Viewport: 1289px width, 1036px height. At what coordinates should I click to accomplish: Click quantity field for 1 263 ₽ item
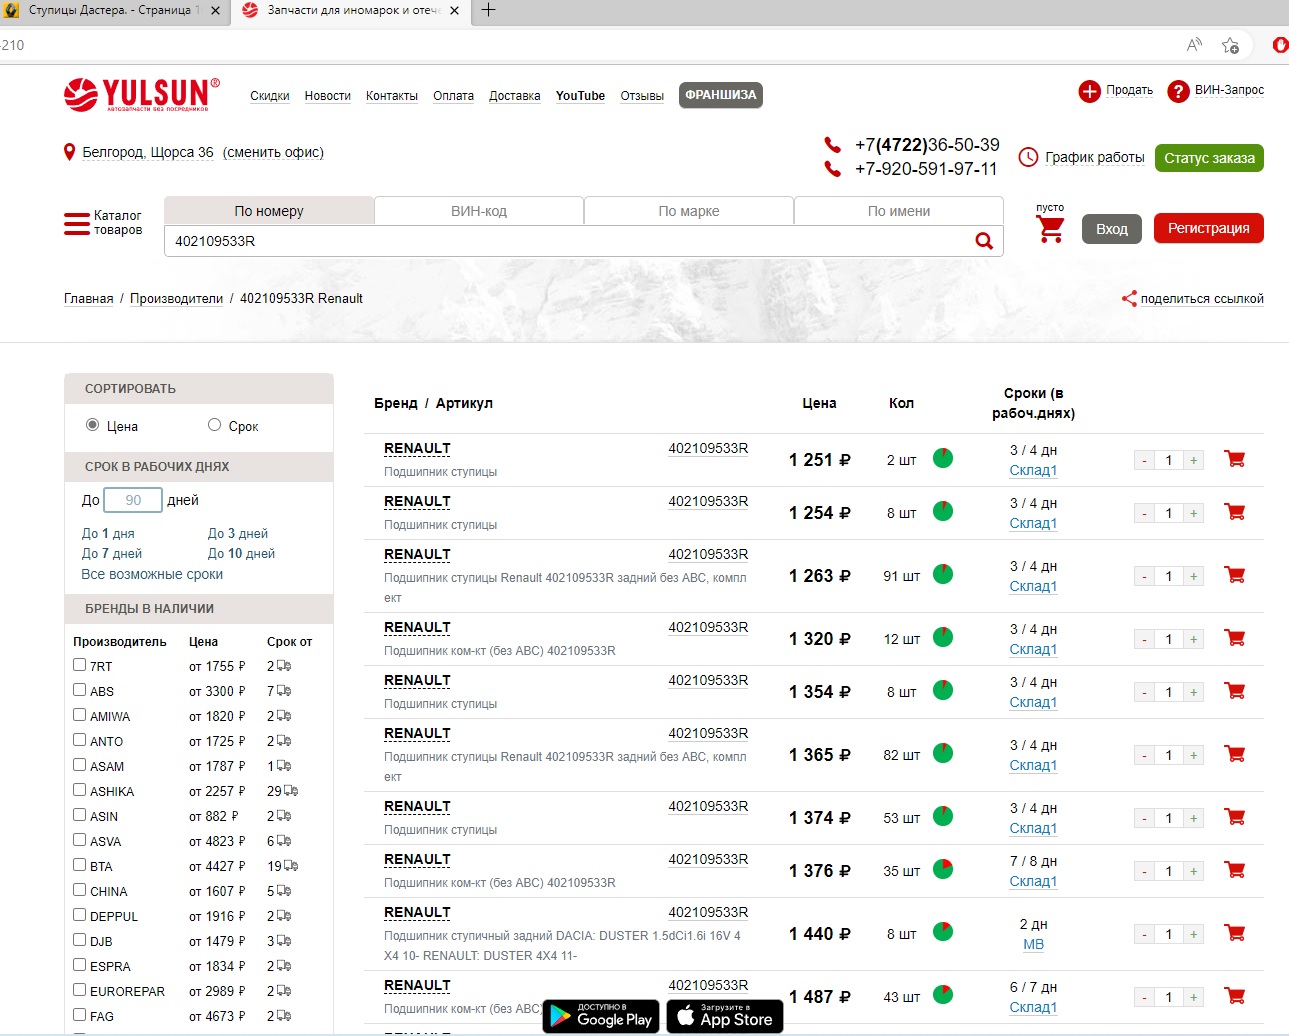pos(1168,576)
